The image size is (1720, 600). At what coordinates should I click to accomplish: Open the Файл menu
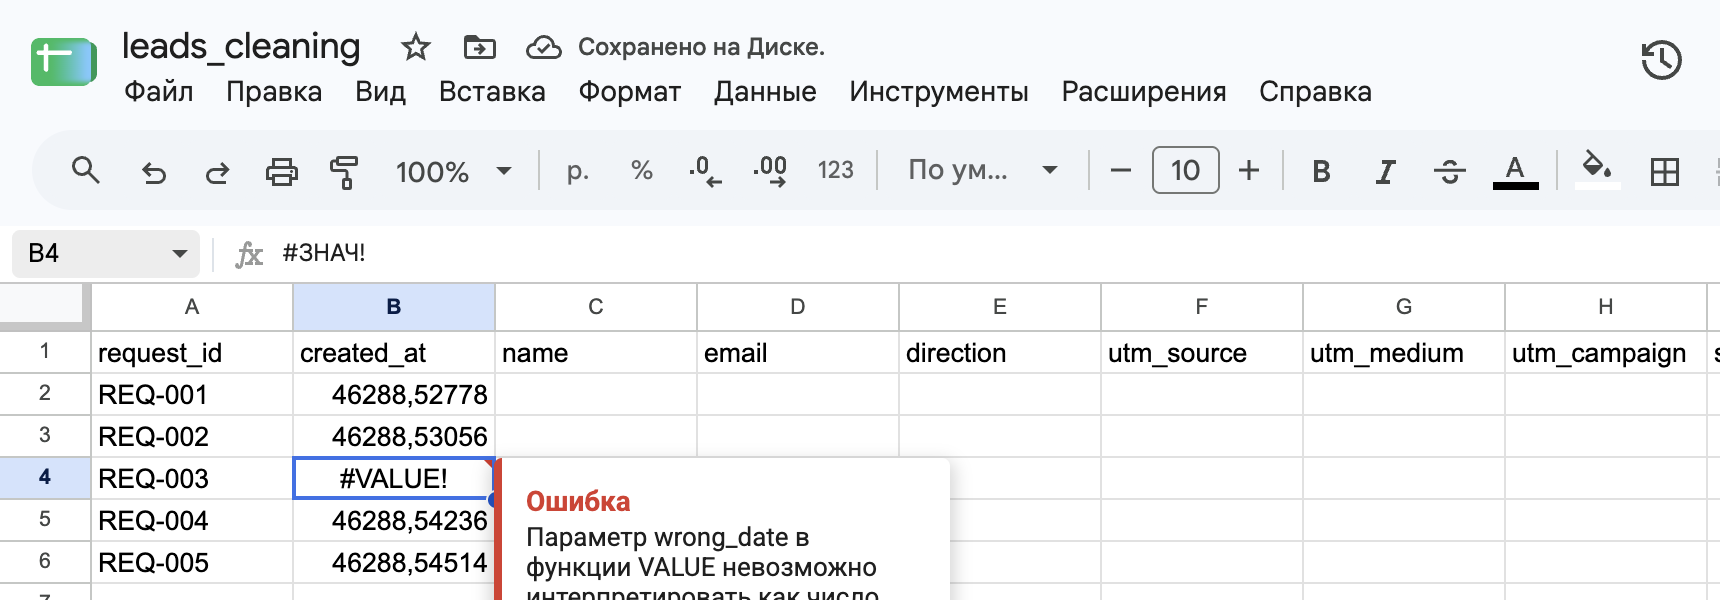tap(159, 92)
